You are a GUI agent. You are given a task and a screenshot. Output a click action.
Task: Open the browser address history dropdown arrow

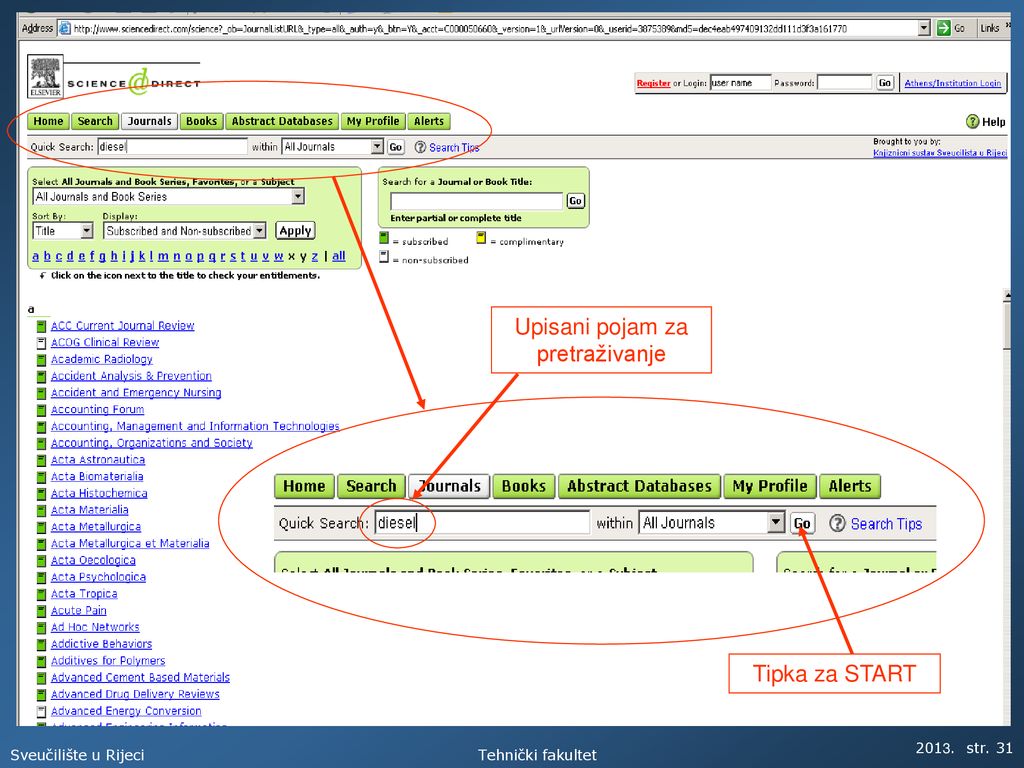(x=923, y=28)
